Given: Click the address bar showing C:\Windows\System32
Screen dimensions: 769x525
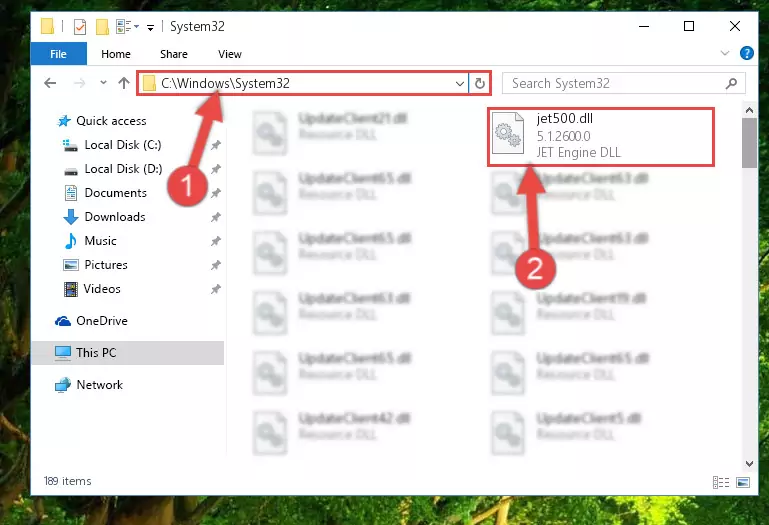Looking at the screenshot, I should coord(303,83).
